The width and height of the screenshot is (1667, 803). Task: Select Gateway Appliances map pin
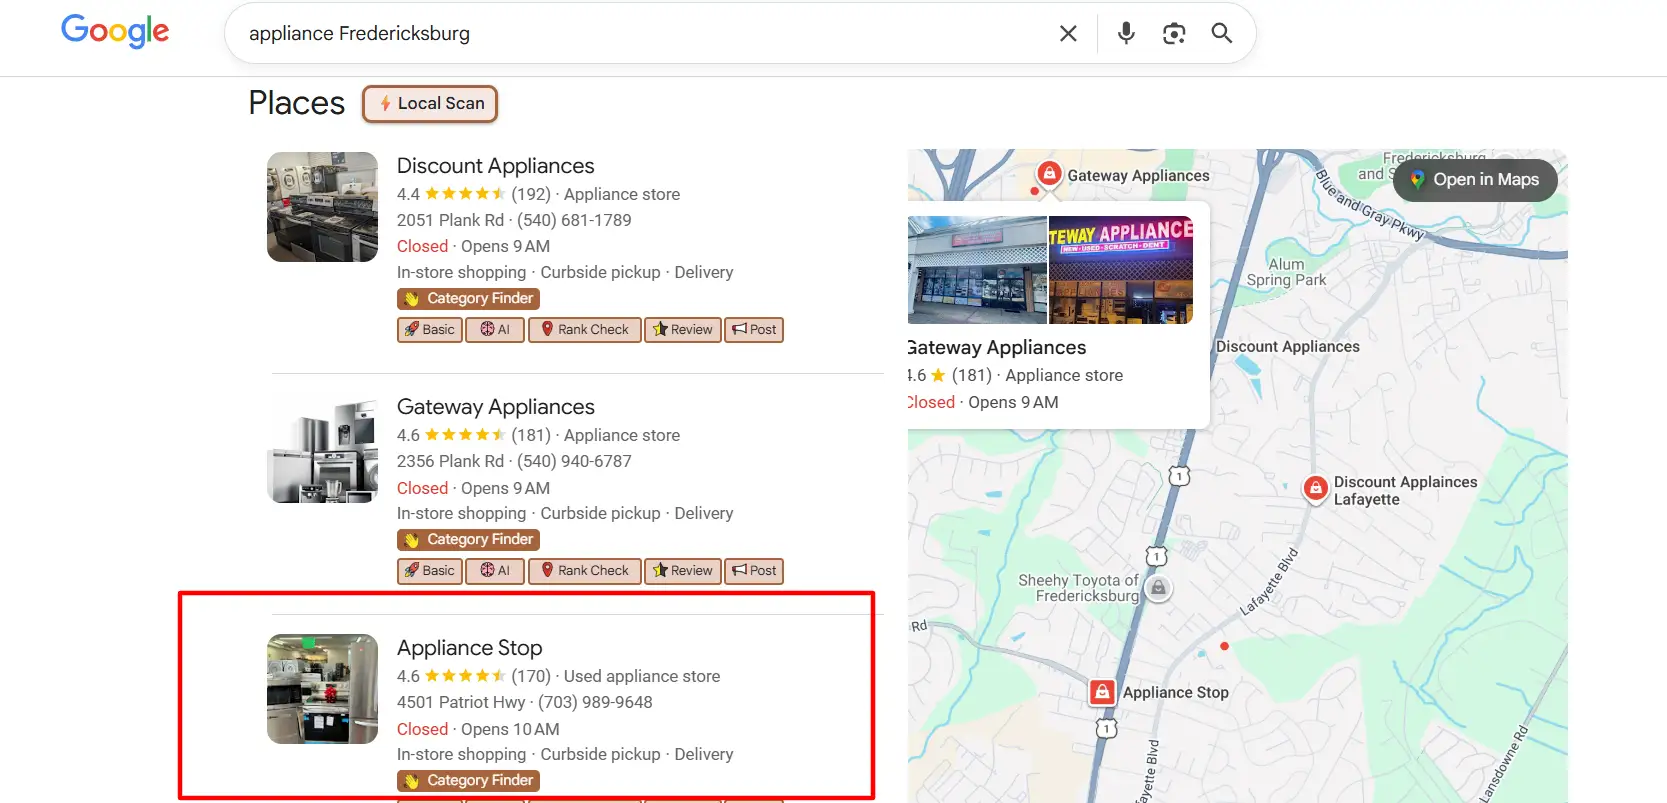[1048, 173]
